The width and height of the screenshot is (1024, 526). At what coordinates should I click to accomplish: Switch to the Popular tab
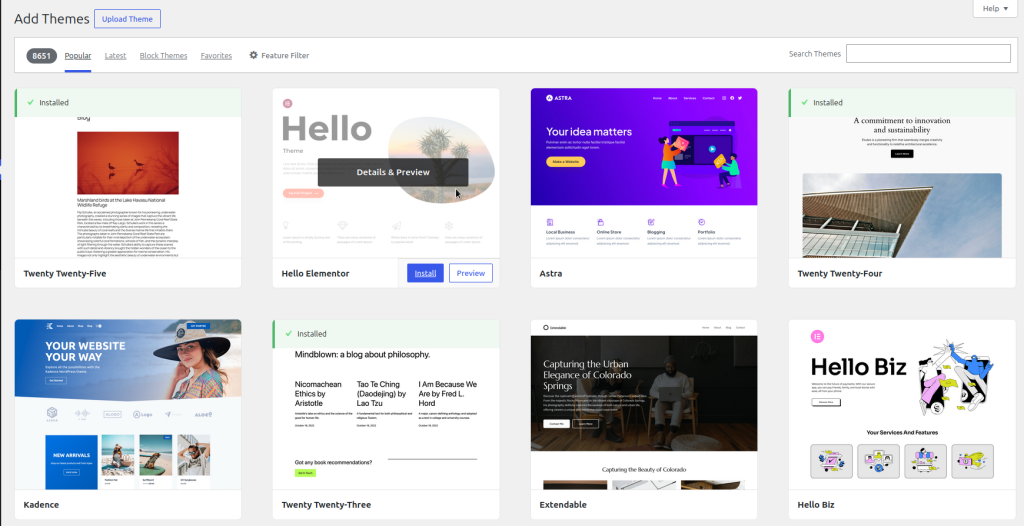pyautogui.click(x=78, y=56)
